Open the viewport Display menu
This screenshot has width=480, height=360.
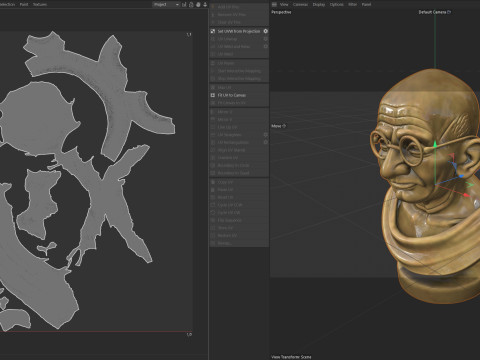point(319,4)
